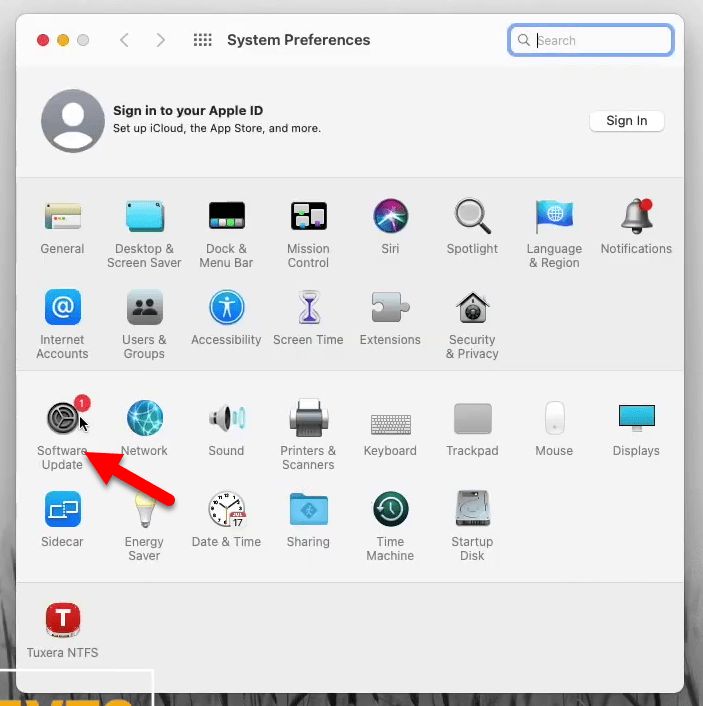Screen dimensions: 703x706
Task: Click the Apple ID profile avatar
Action: click(73, 121)
